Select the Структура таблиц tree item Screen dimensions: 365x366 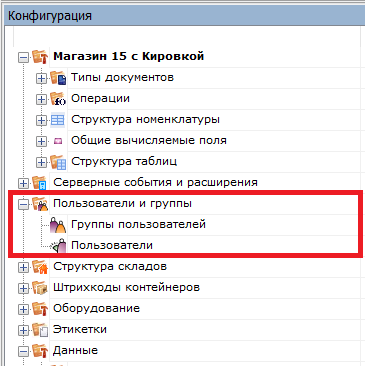[x=124, y=161]
